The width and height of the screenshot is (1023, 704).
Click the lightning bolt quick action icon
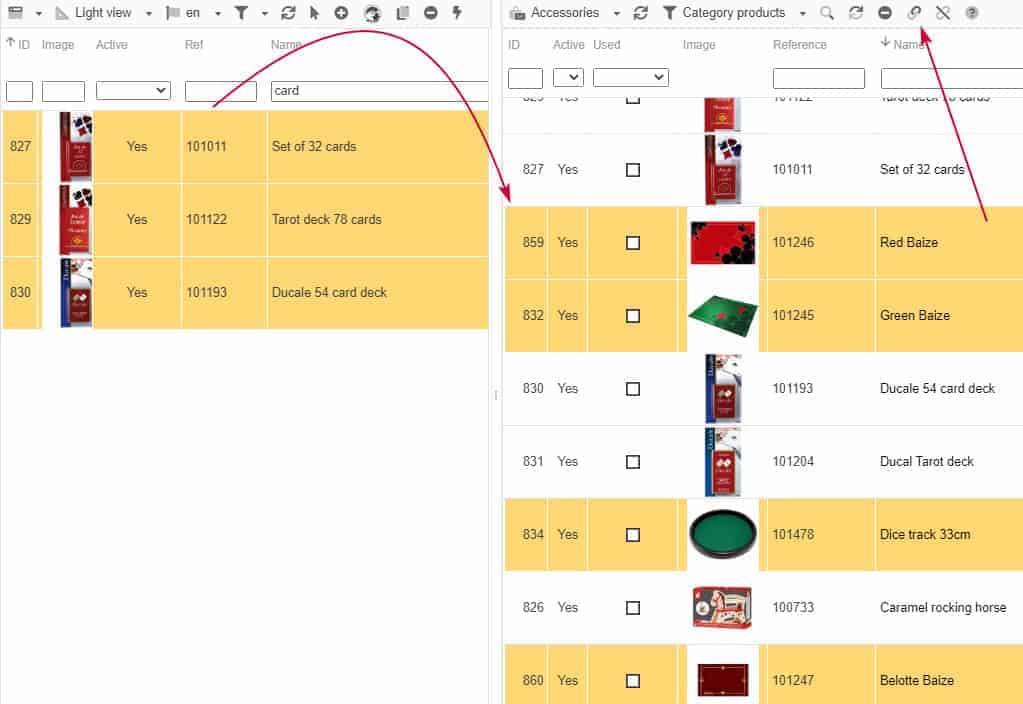[457, 13]
